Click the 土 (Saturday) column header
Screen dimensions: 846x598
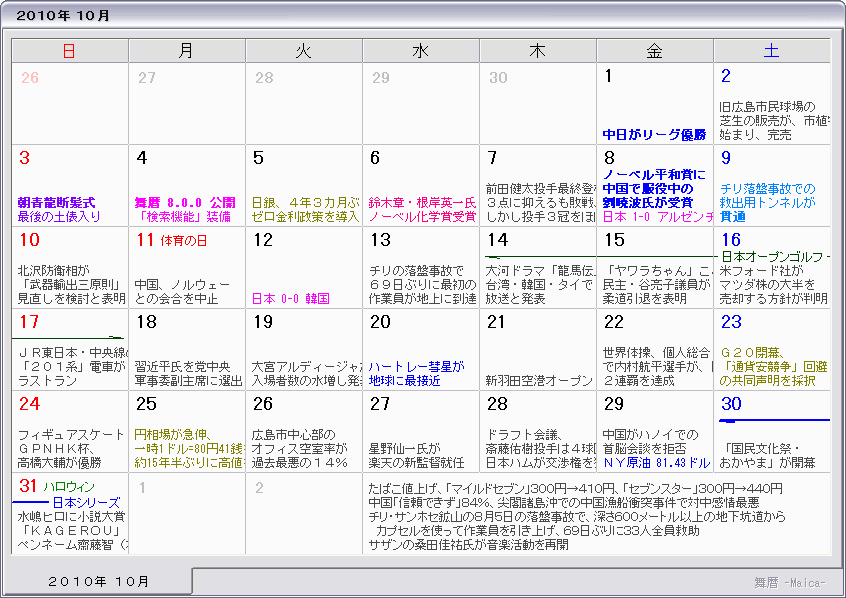[771, 51]
